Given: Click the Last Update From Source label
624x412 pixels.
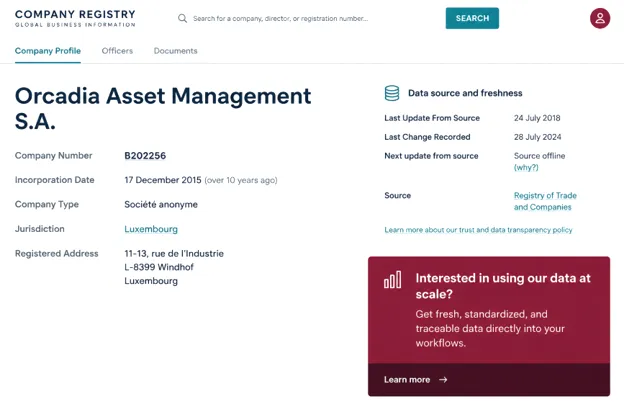Looking at the screenshot, I should (432, 118).
